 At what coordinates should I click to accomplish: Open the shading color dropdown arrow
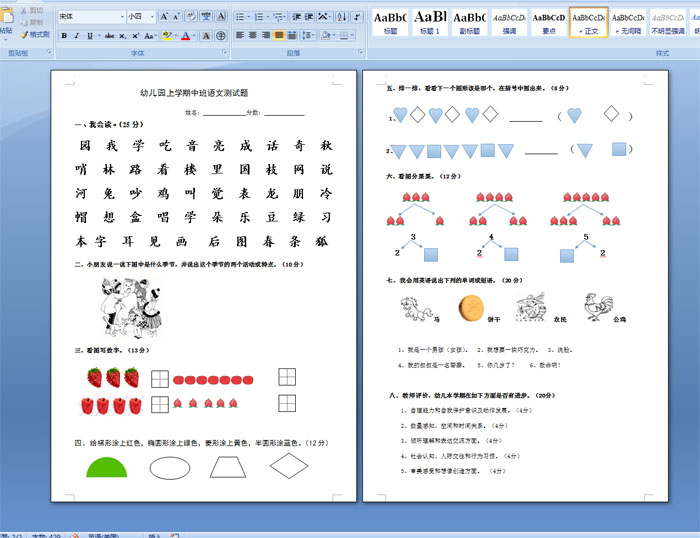tap(334, 35)
